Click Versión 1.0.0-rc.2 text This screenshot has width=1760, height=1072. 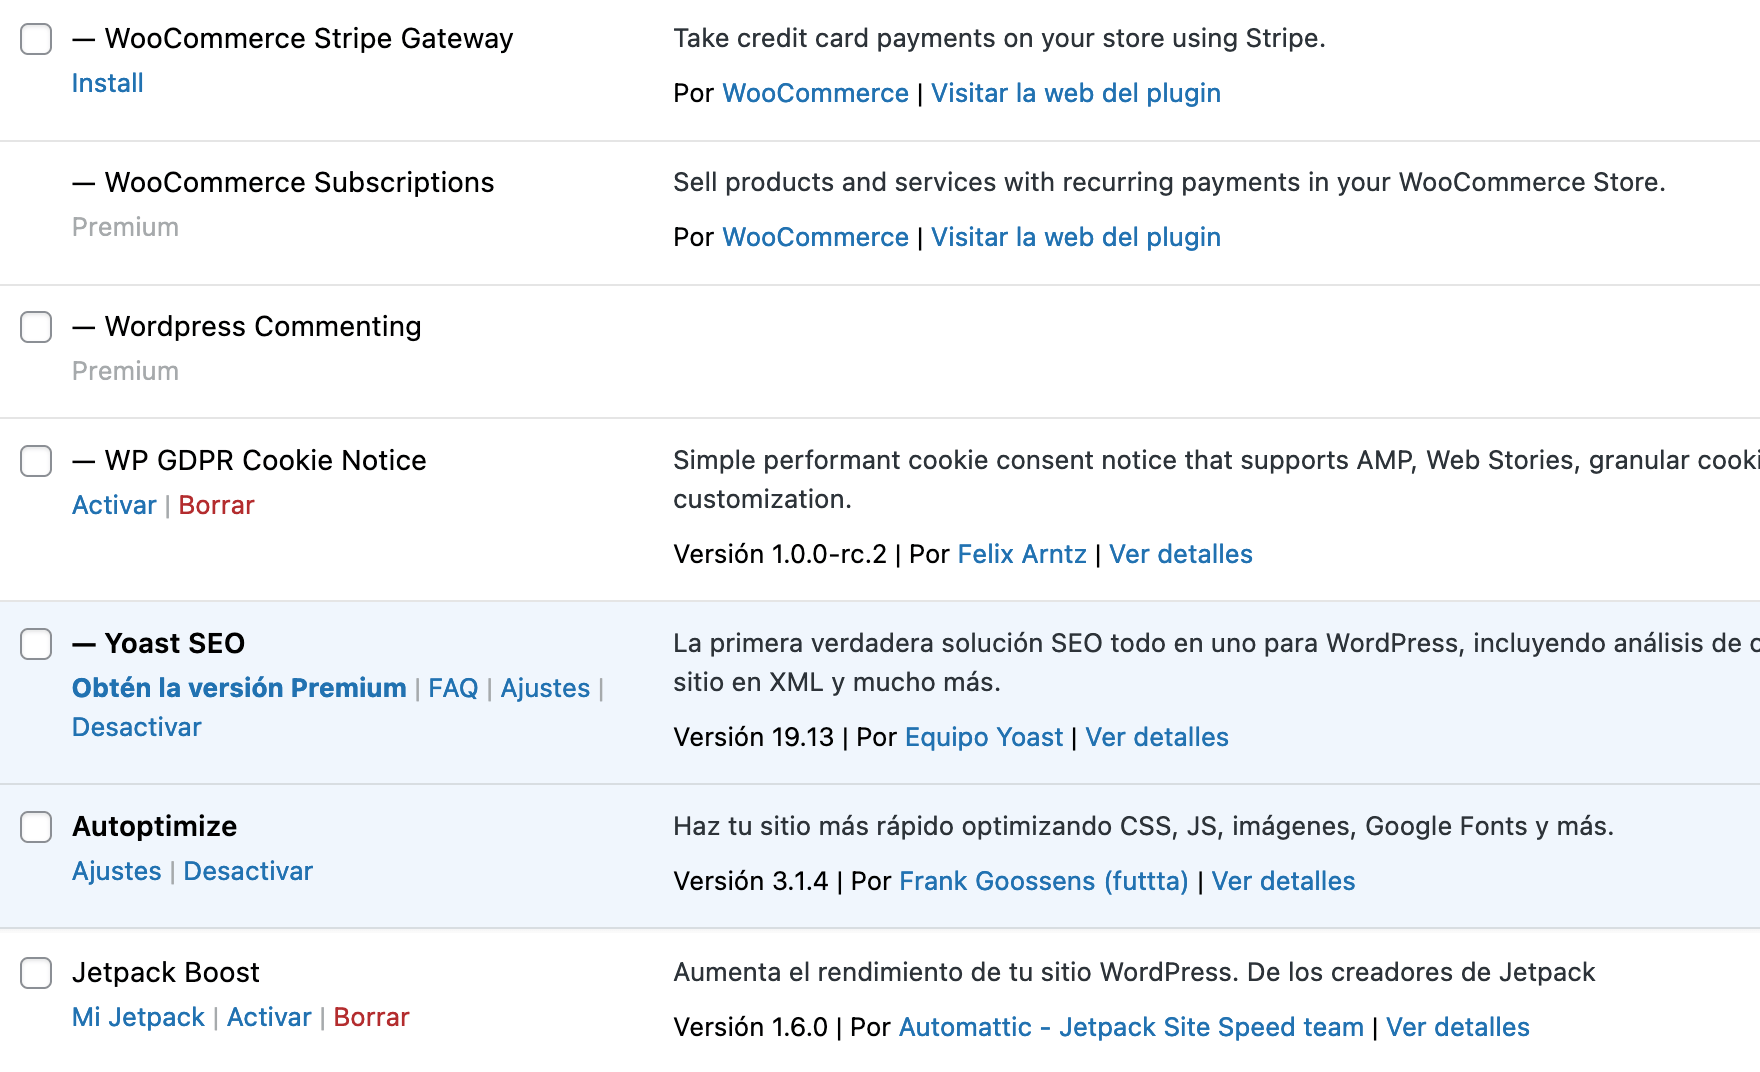pos(780,554)
